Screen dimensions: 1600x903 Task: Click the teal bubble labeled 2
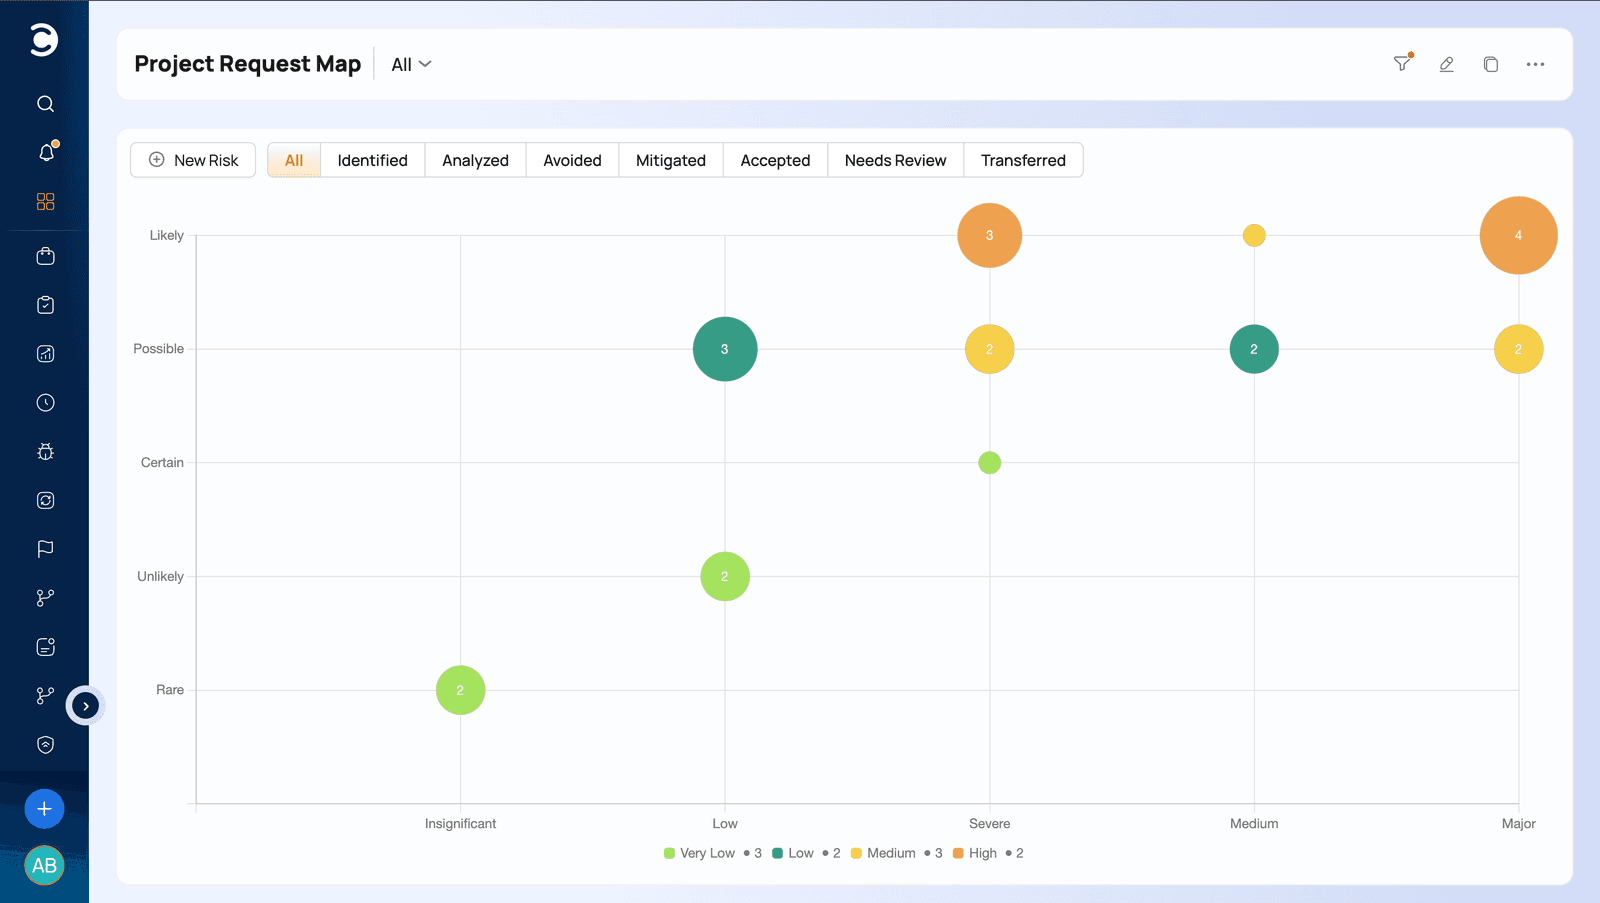click(x=1254, y=349)
